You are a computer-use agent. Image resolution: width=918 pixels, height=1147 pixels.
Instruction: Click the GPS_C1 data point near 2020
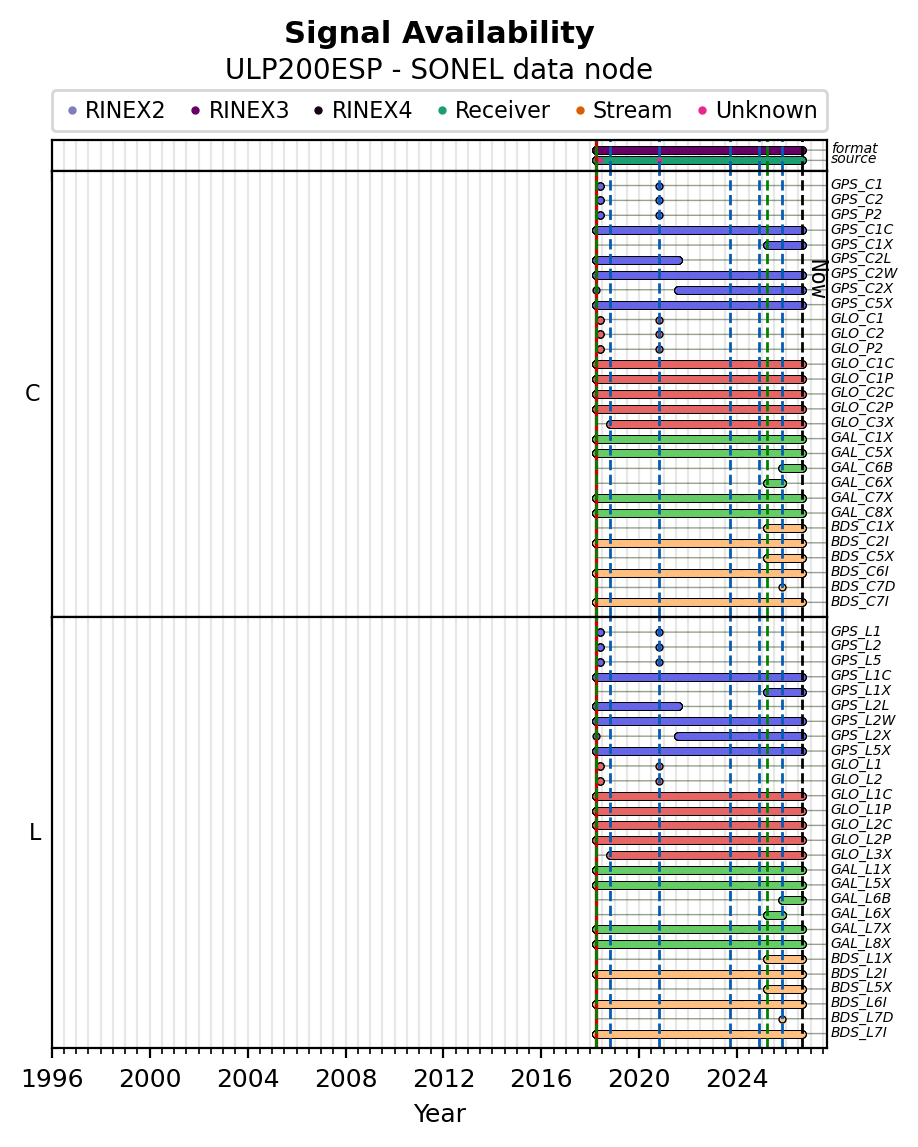click(659, 187)
